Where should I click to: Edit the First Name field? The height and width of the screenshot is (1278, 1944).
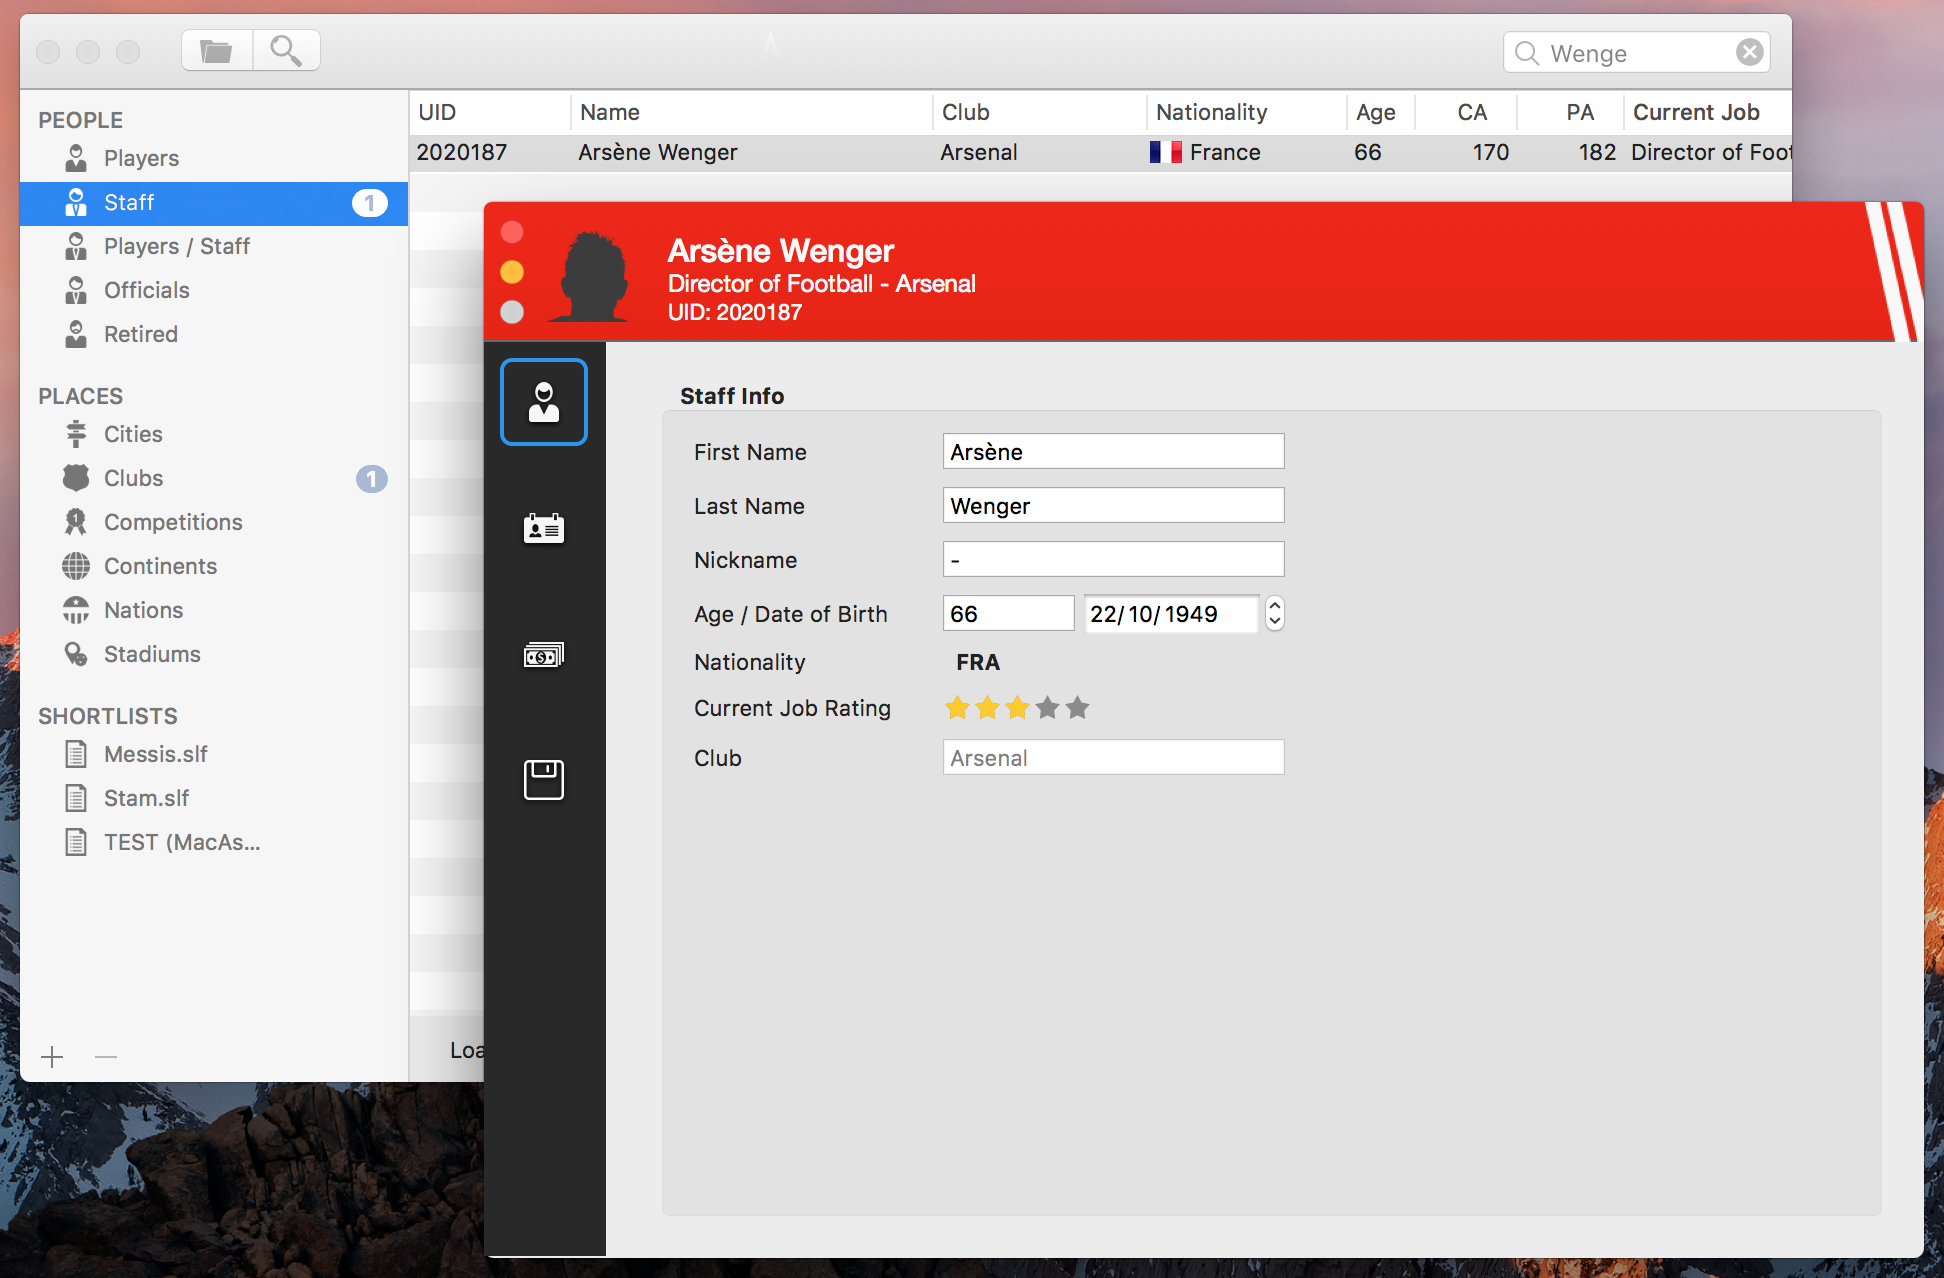(1113, 452)
